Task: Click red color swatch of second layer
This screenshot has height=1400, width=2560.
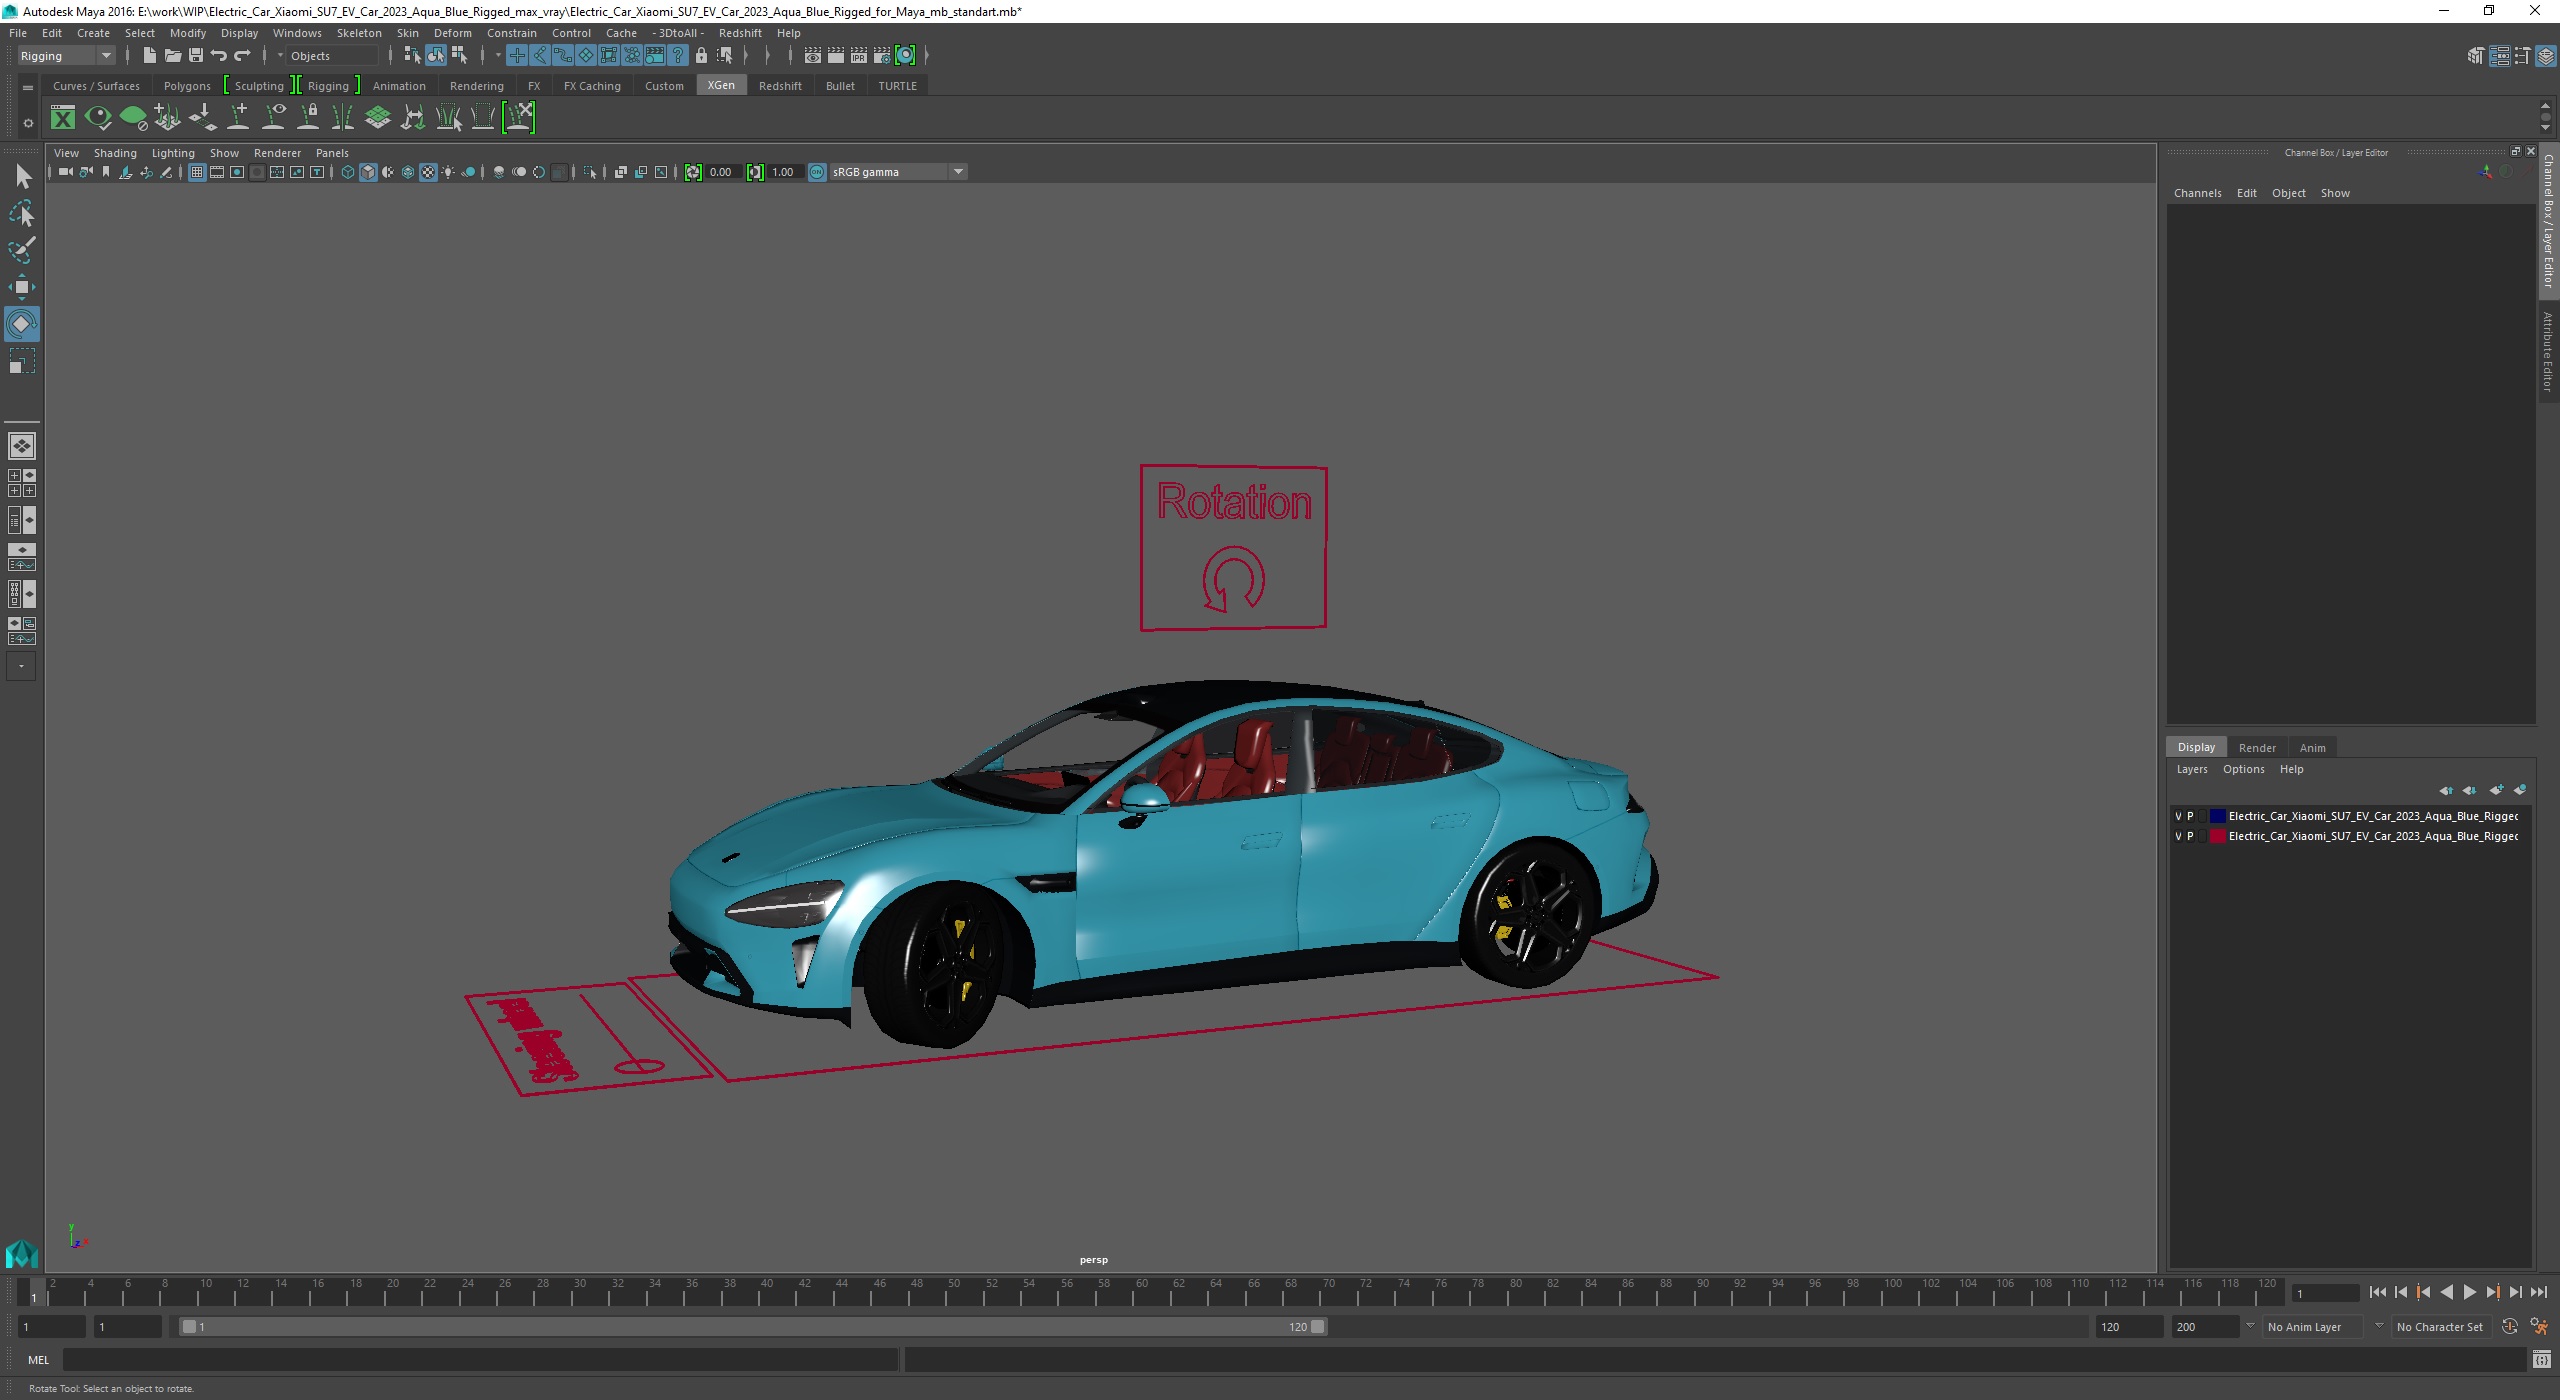Action: (x=2218, y=836)
